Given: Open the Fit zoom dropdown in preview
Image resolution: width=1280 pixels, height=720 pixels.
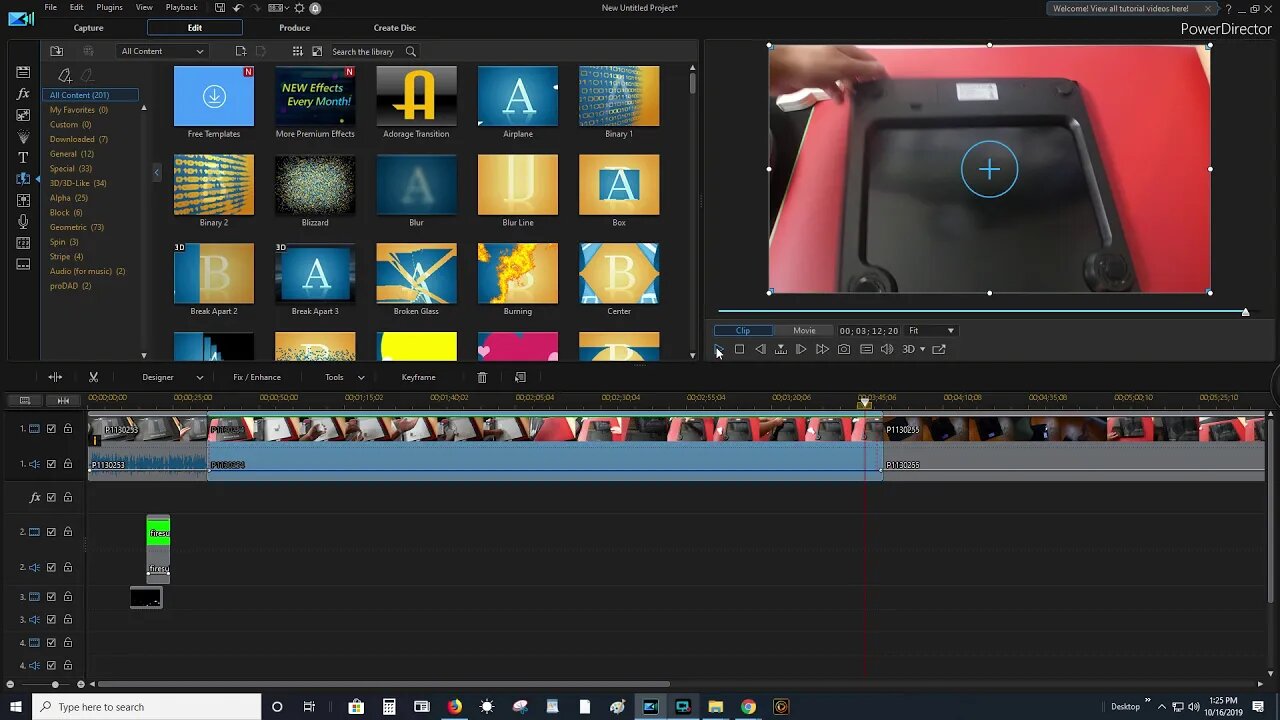Looking at the screenshot, I should coord(932,331).
